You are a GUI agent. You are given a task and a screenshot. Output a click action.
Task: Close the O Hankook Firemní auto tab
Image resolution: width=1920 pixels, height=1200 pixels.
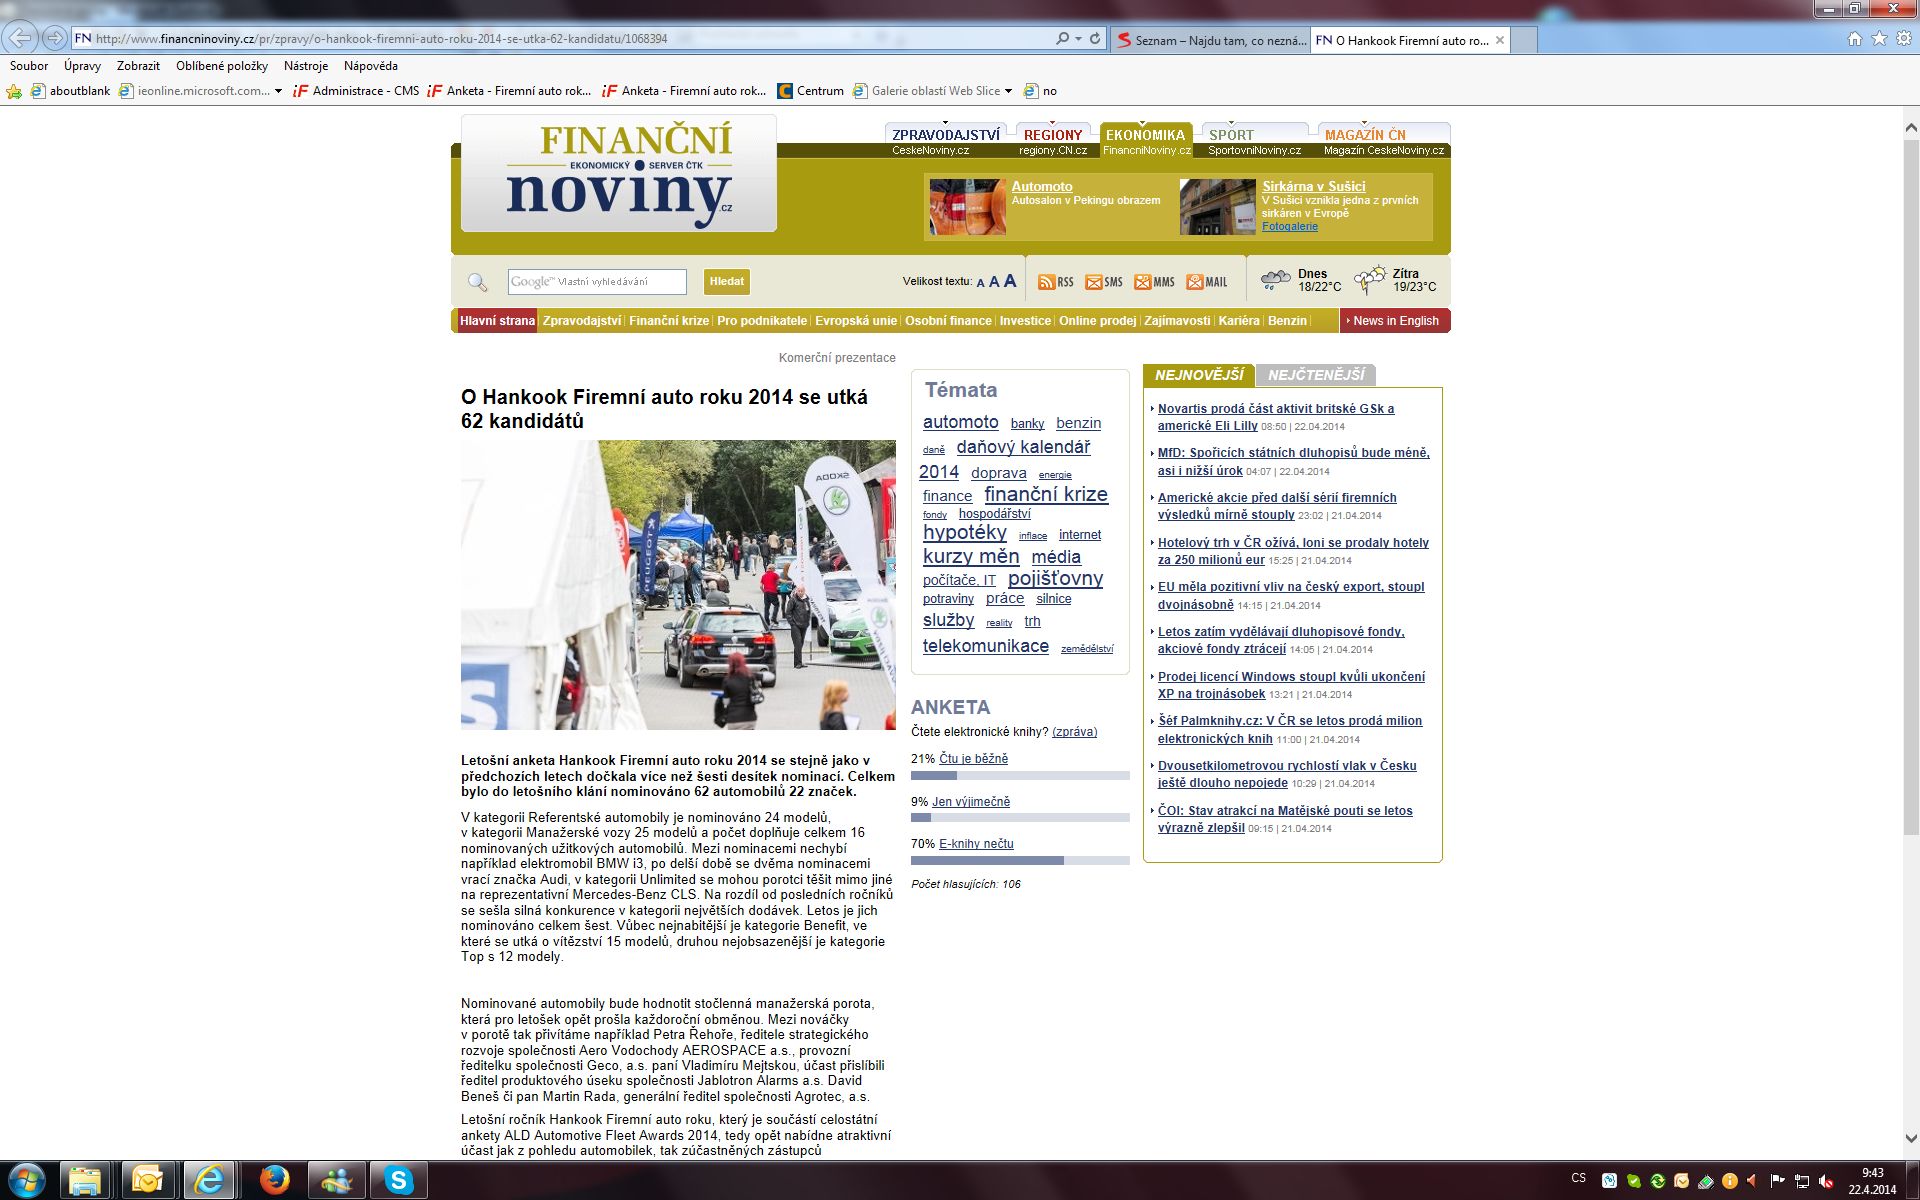(1500, 40)
